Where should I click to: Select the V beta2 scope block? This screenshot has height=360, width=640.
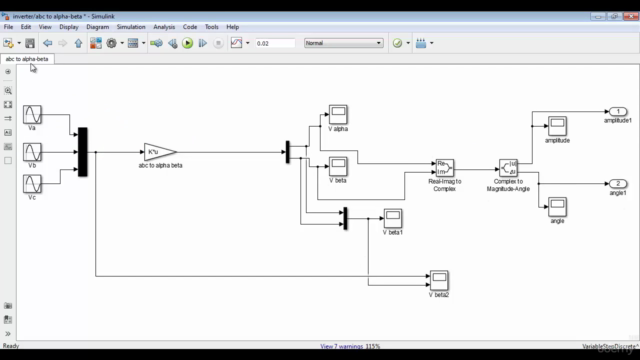coord(439,280)
